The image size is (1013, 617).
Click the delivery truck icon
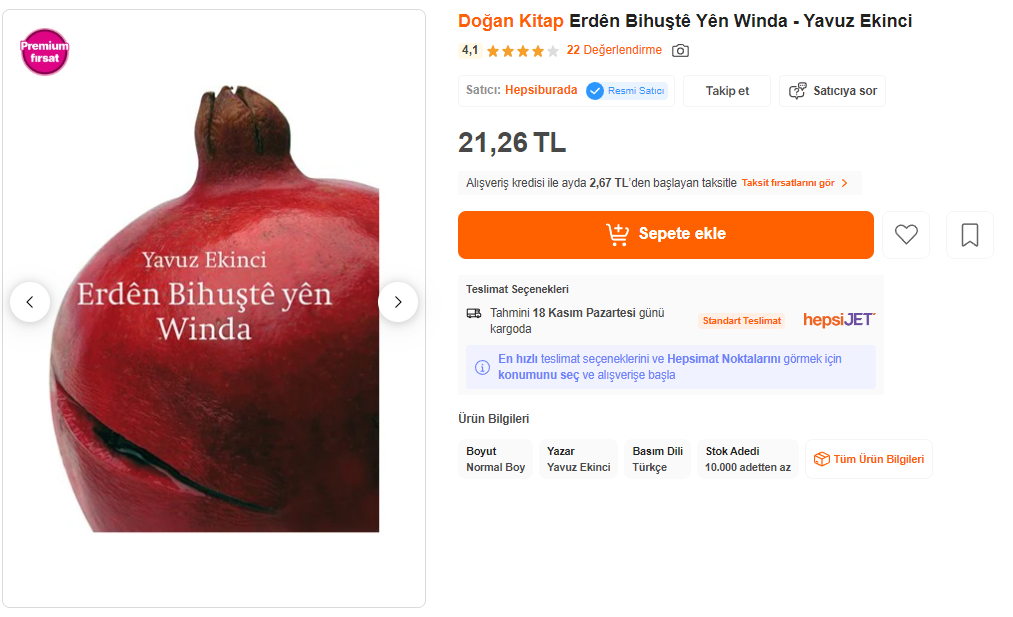(x=474, y=313)
